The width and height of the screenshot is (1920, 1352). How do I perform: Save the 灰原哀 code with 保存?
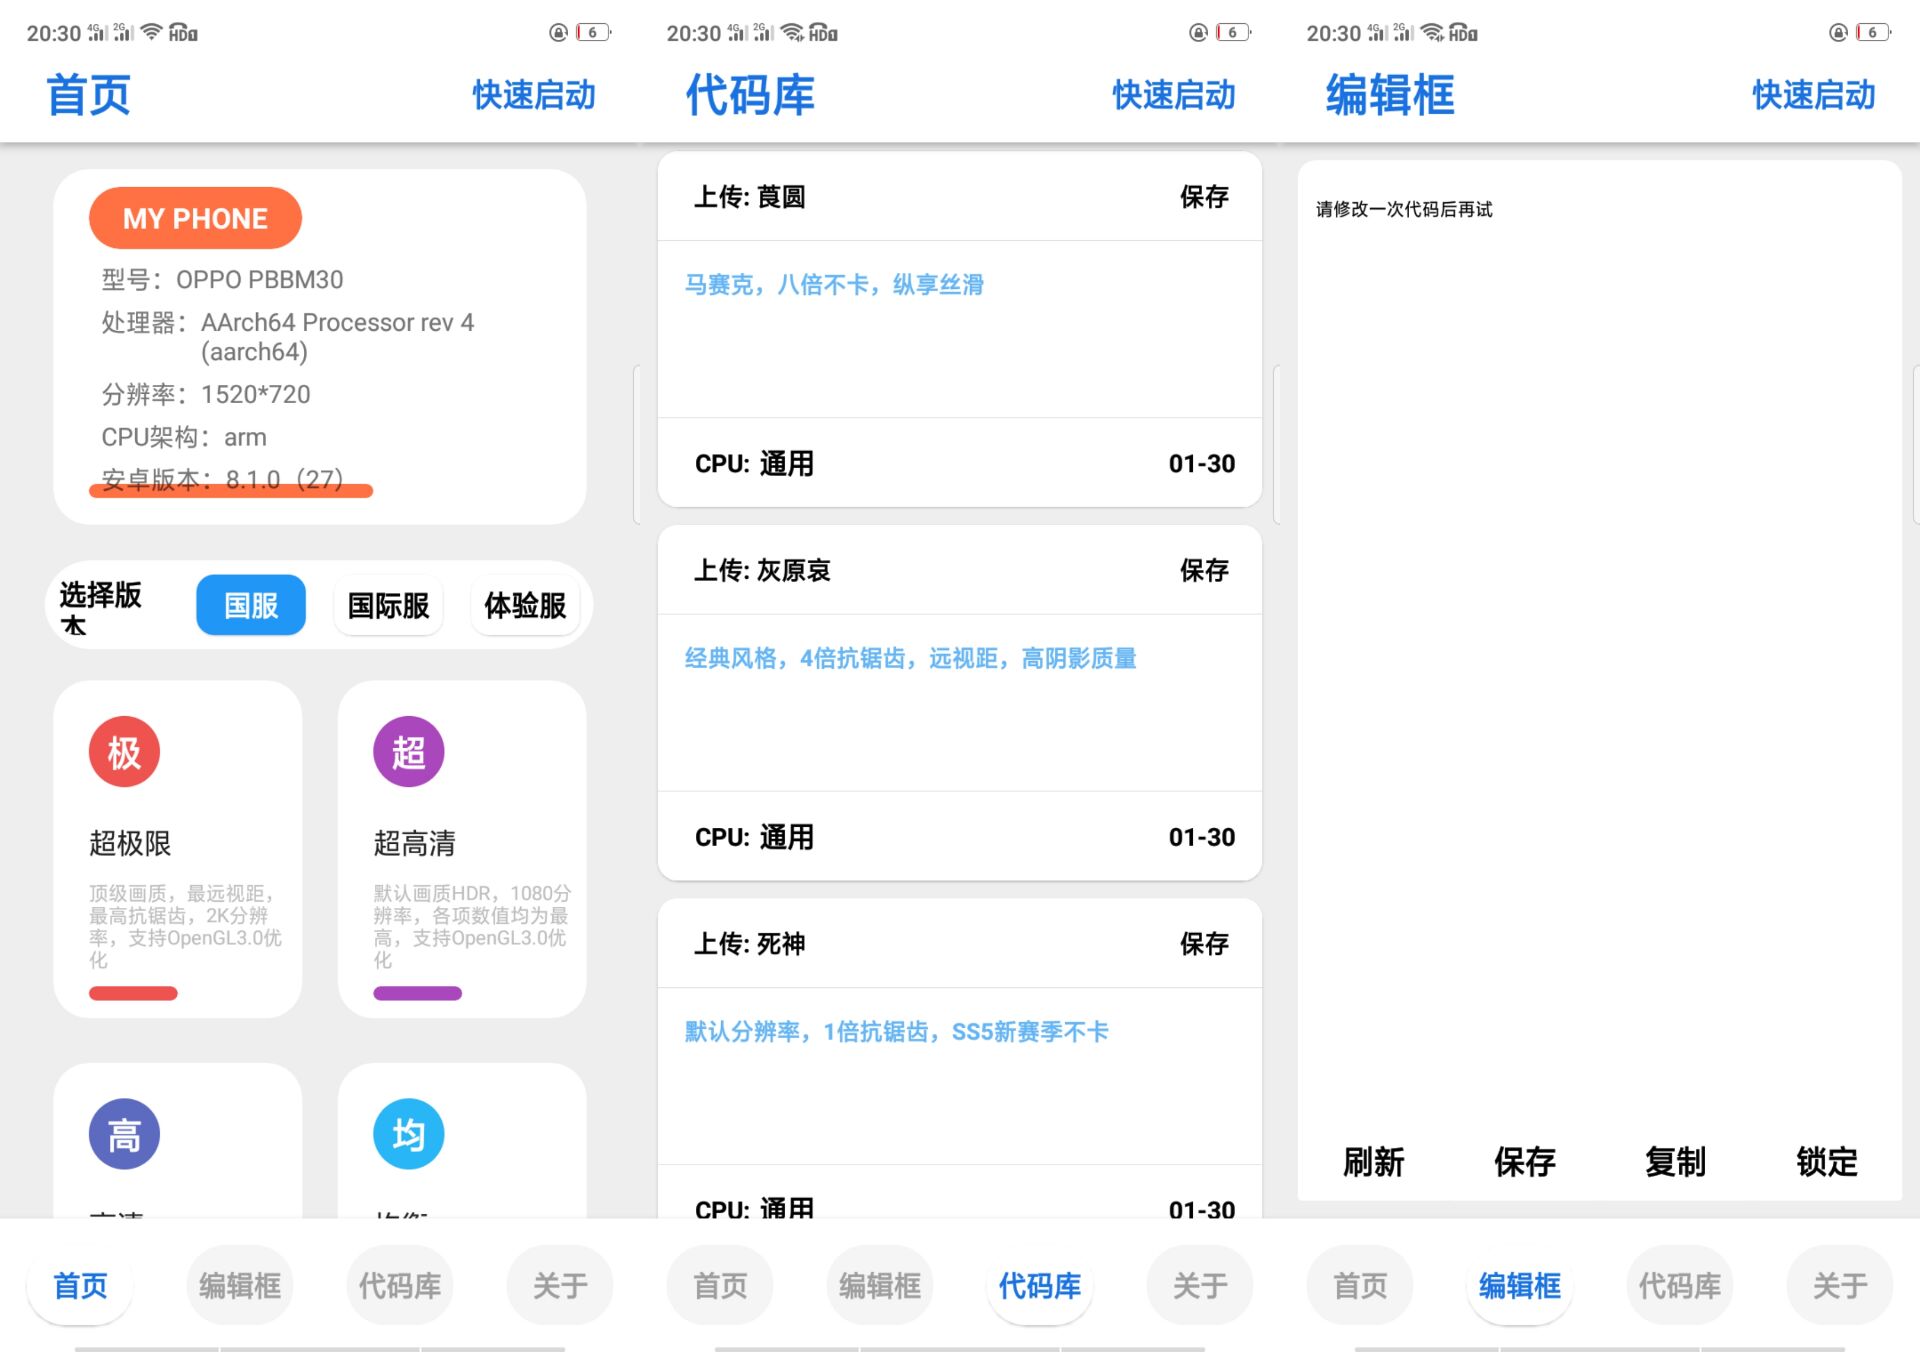tap(1205, 570)
